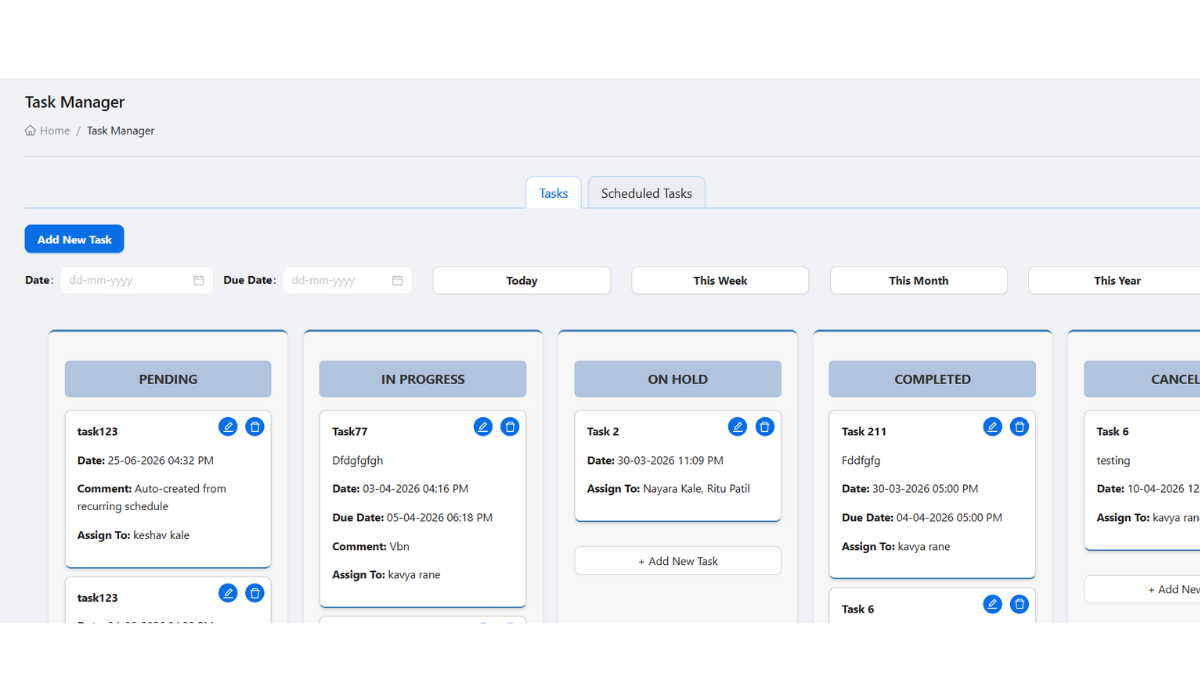1200x700 pixels.
Task: Click the blue Add New Task button
Action: pos(74,239)
